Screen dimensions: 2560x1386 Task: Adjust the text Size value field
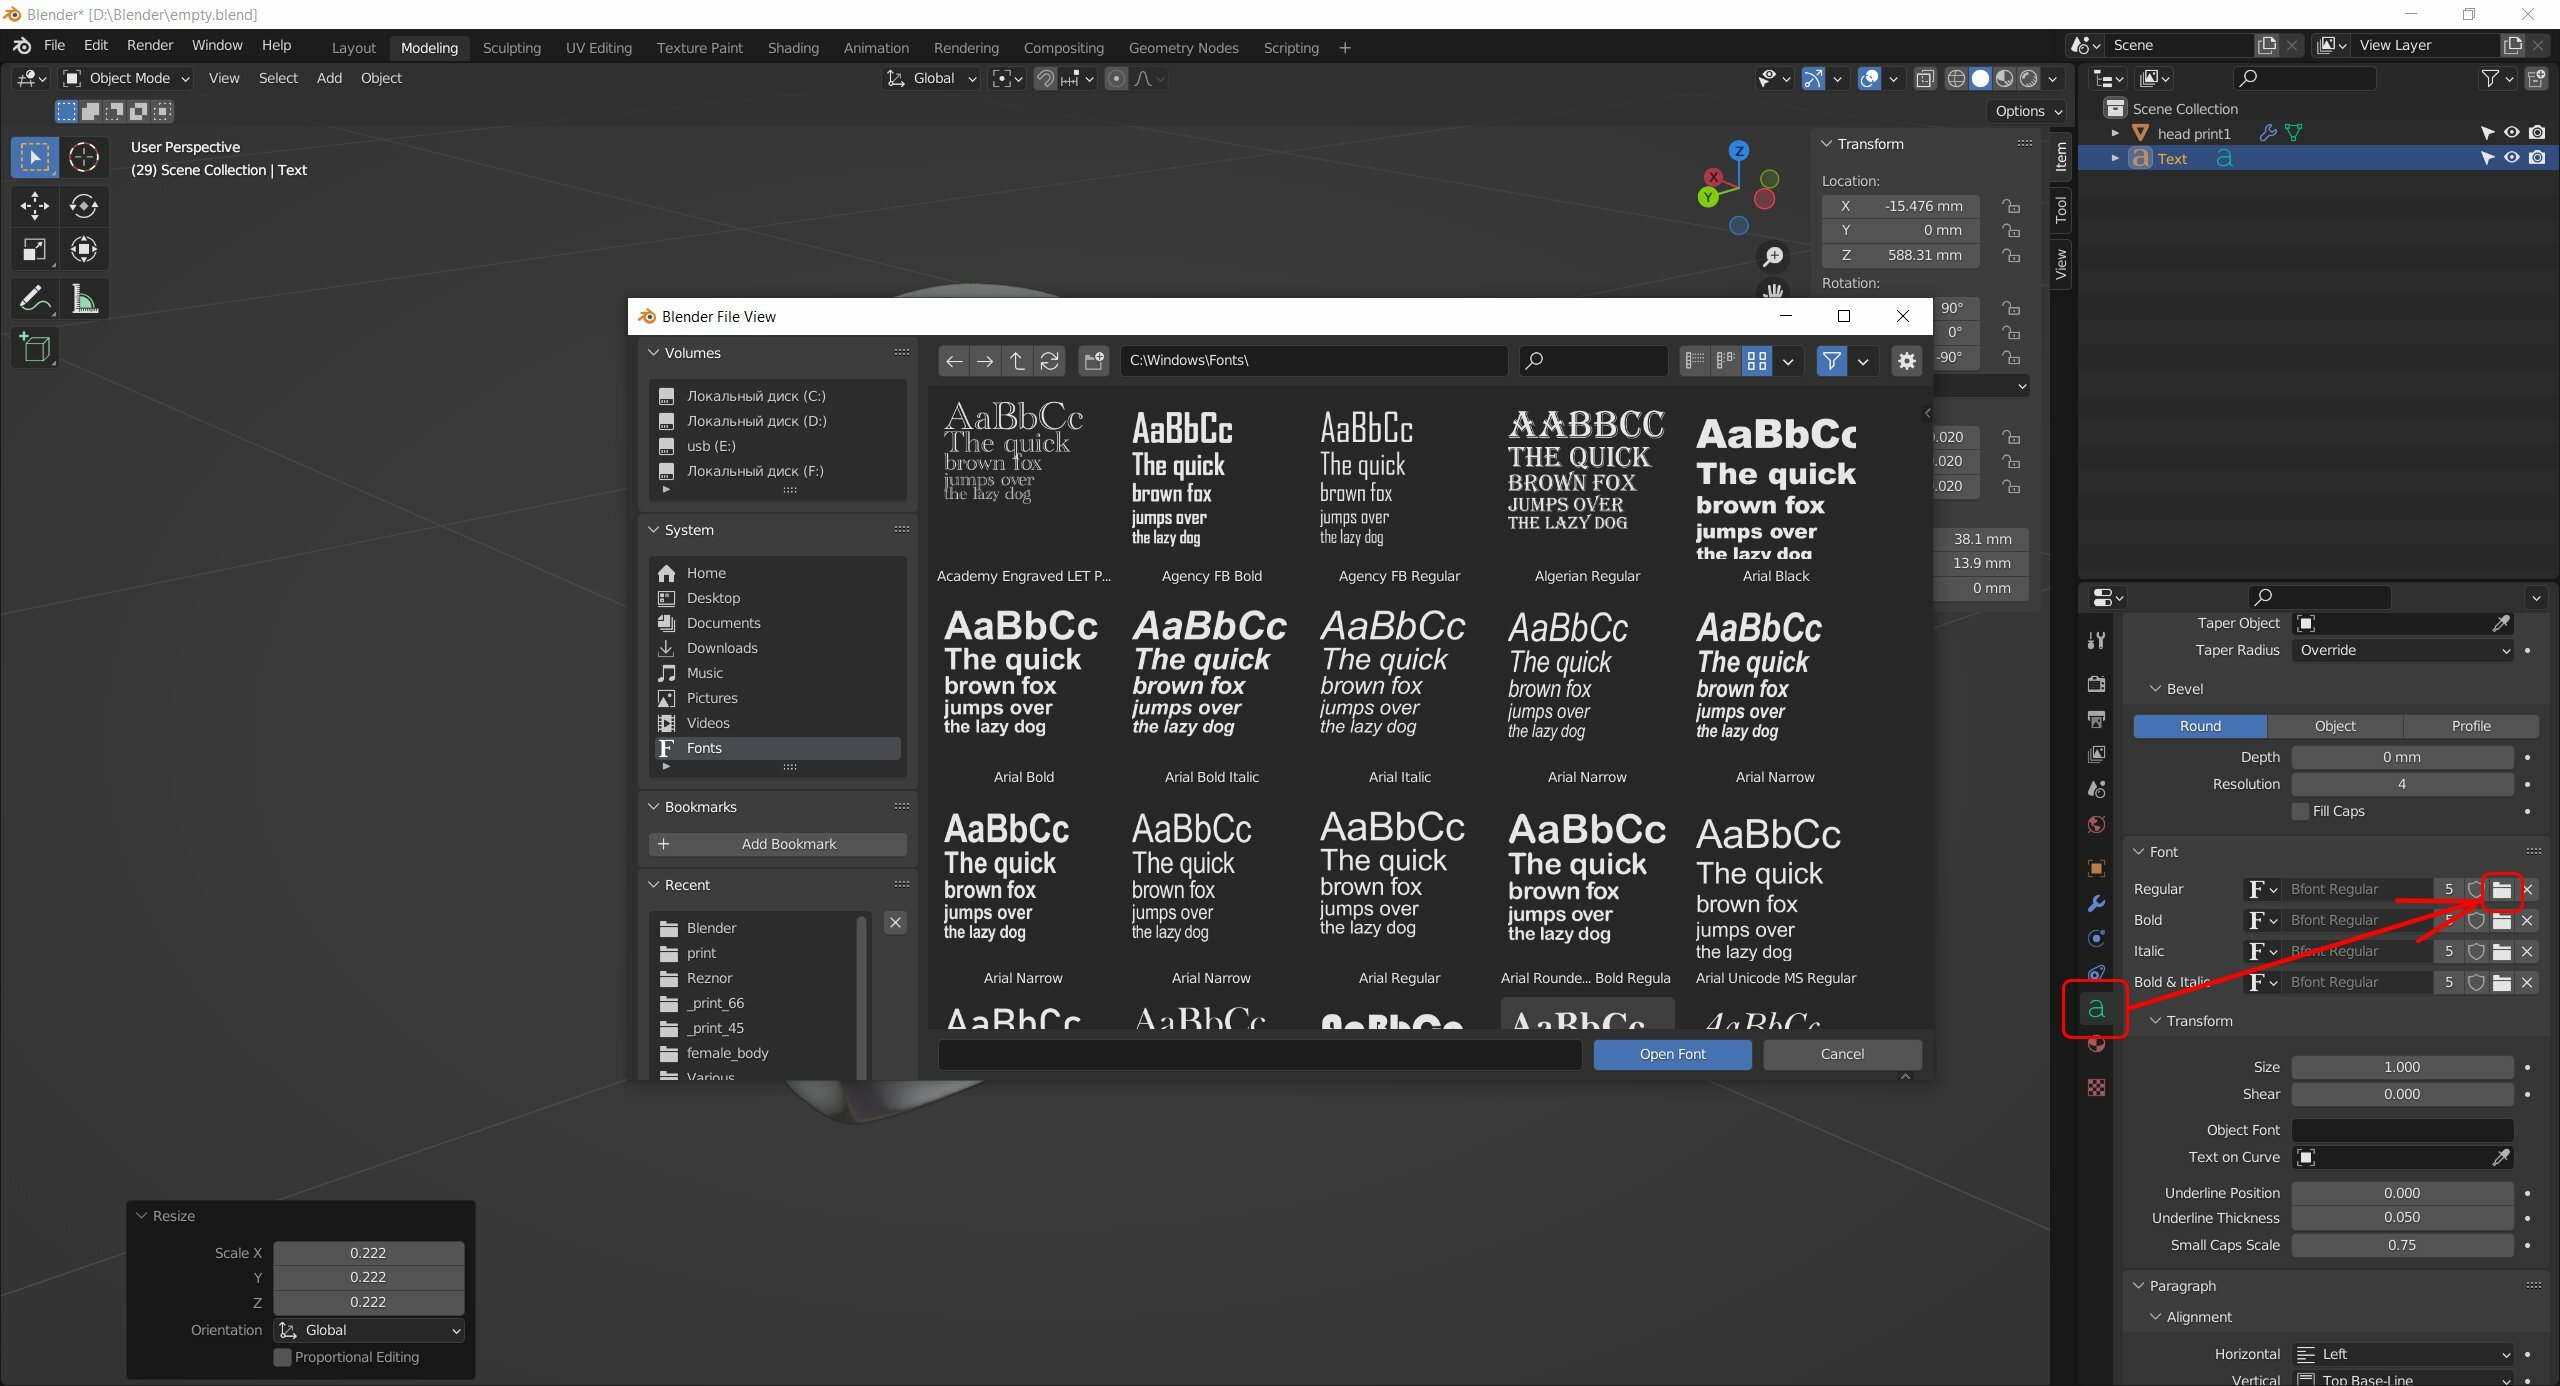point(2402,1068)
